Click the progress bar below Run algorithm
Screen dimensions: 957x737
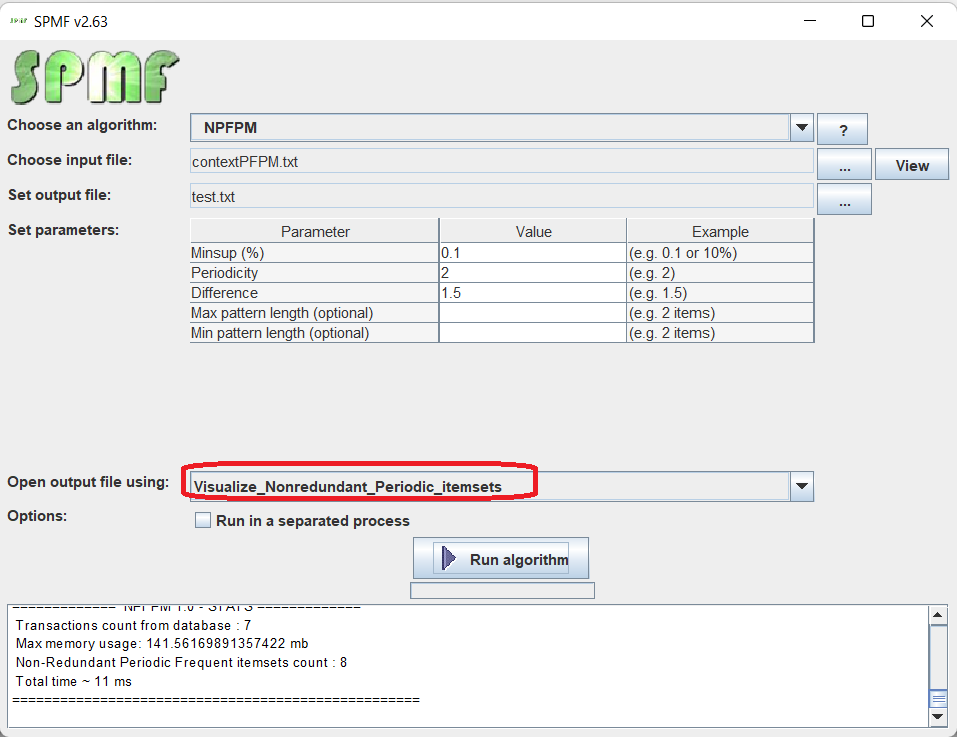tap(502, 591)
